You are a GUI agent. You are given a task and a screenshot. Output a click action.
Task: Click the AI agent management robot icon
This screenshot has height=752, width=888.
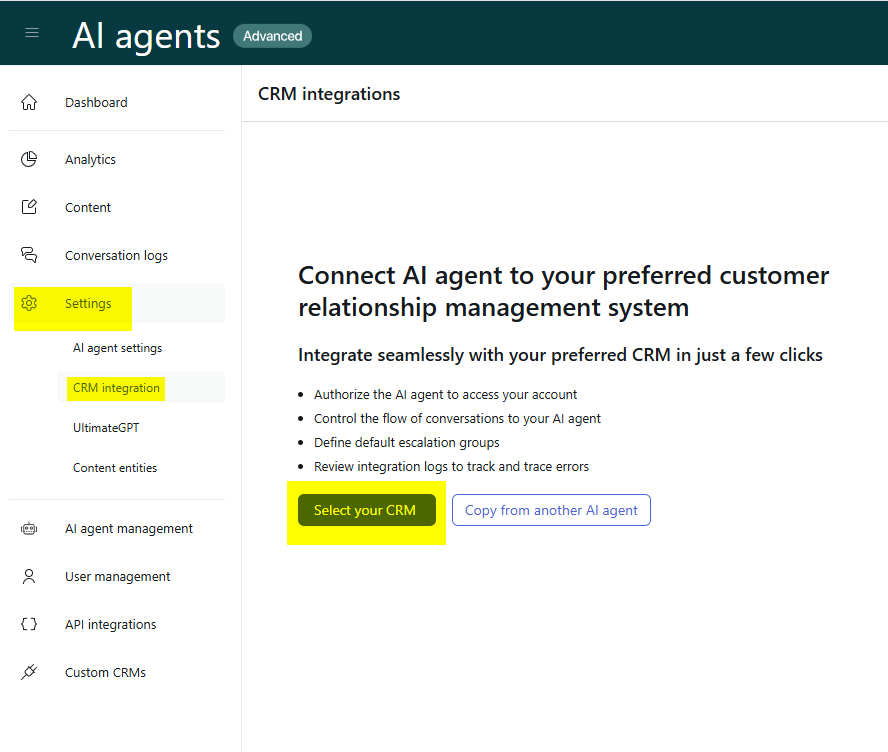(x=29, y=529)
